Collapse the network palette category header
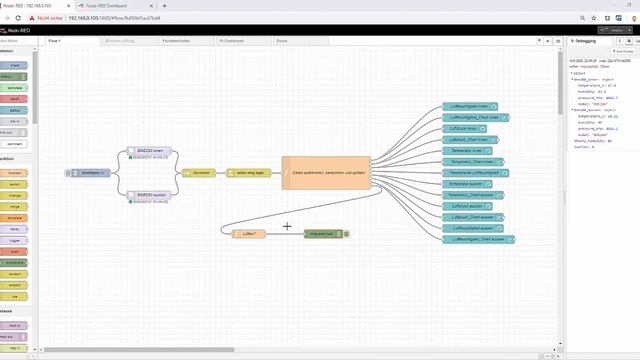The width and height of the screenshot is (640, 360). (x=16, y=311)
